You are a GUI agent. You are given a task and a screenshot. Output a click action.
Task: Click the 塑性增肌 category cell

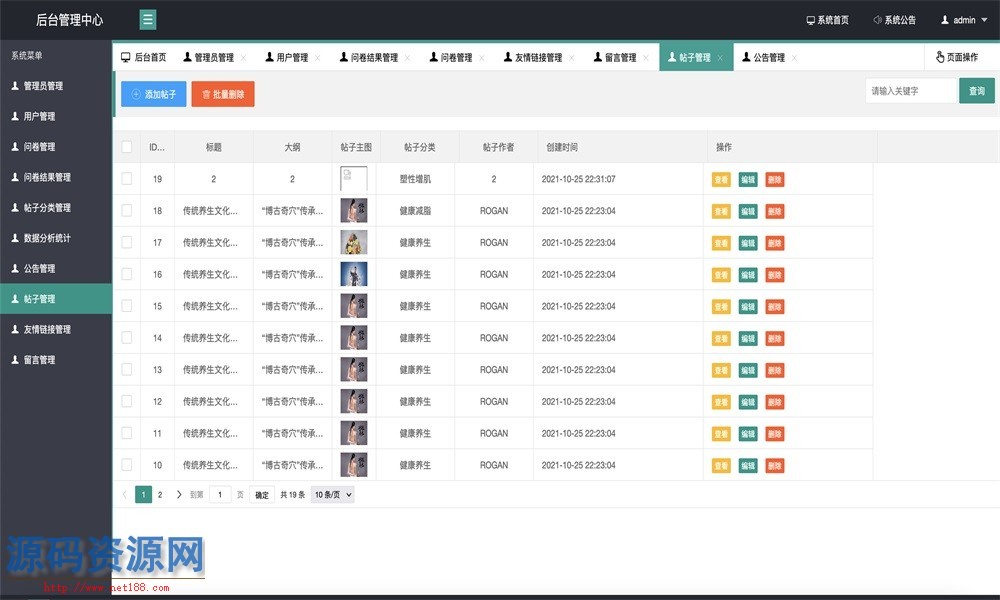[415, 179]
